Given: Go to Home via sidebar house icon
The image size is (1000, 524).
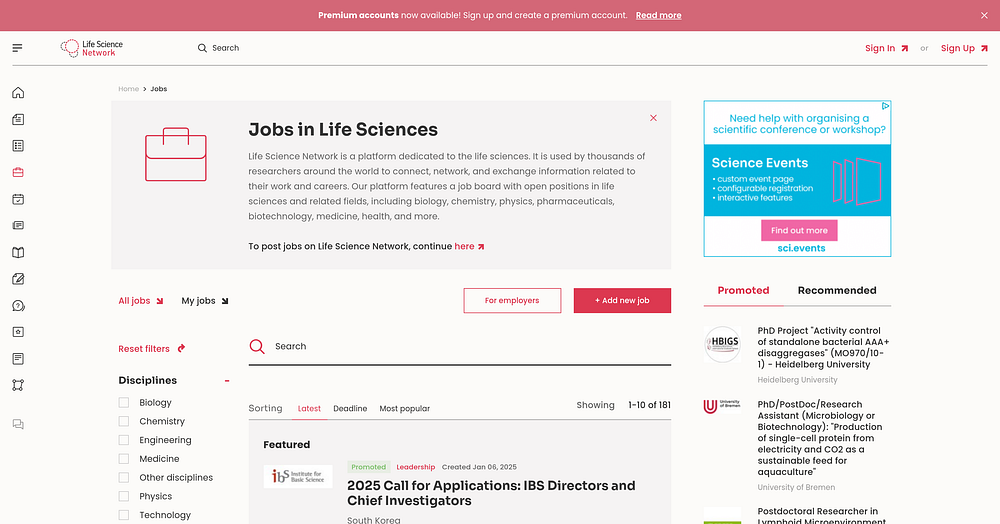Looking at the screenshot, I should pos(18,93).
